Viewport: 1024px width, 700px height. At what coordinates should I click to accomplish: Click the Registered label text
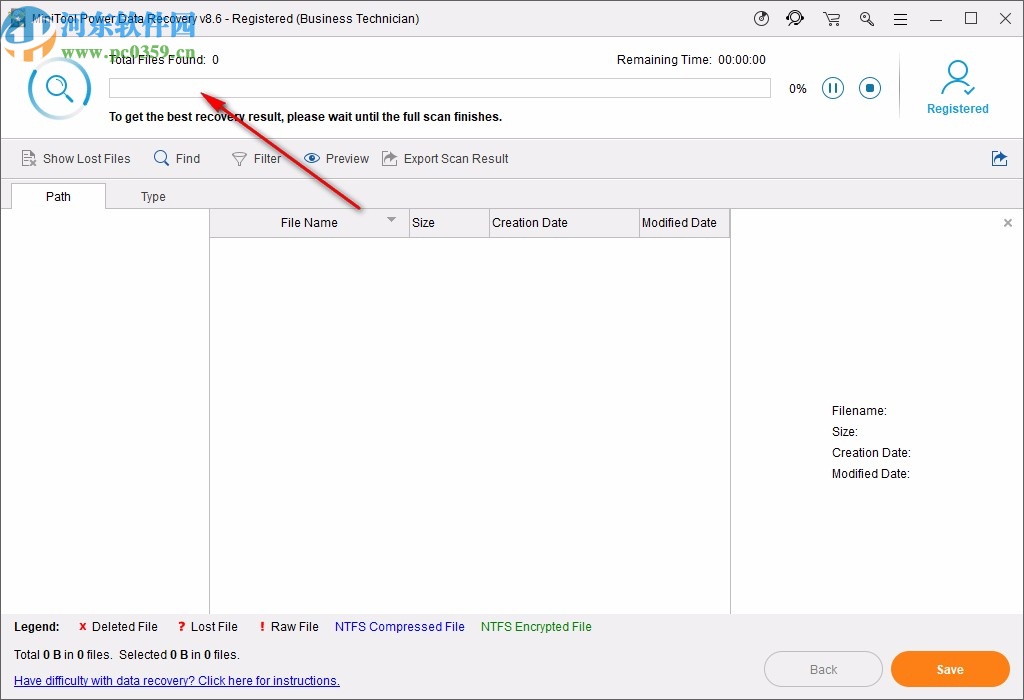(957, 109)
